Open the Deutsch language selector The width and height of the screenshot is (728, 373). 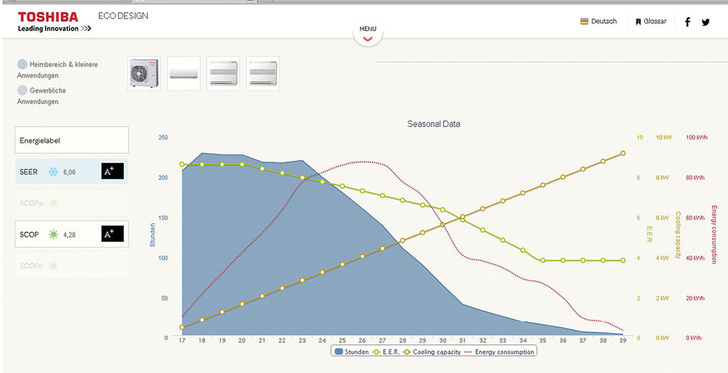click(598, 21)
